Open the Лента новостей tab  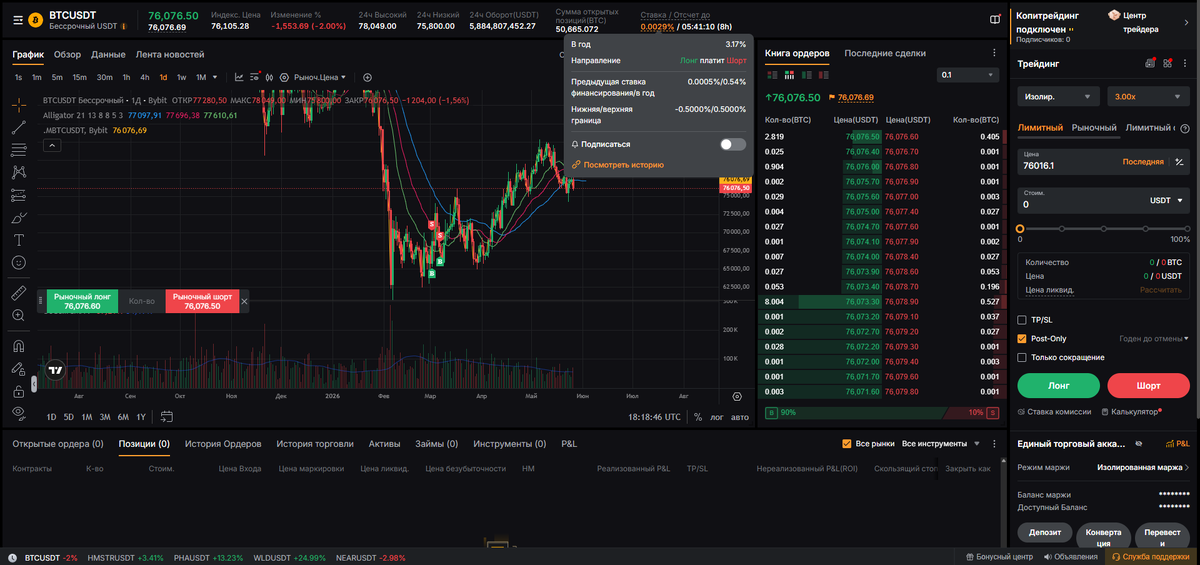170,54
